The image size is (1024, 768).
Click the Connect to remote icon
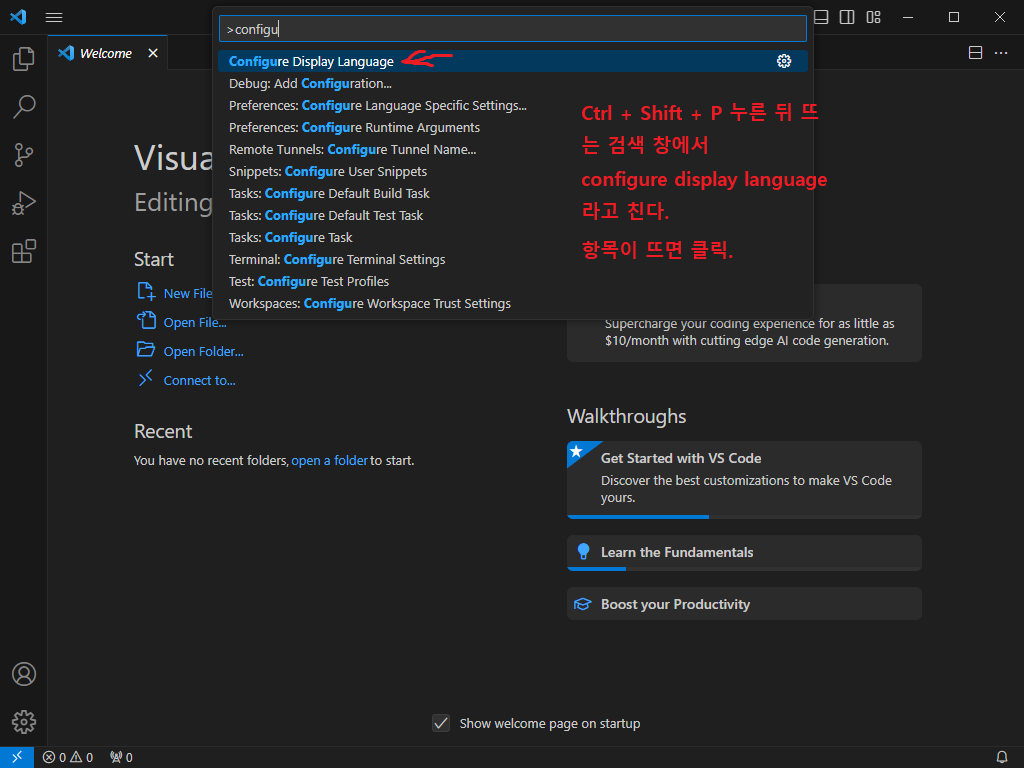[146, 378]
